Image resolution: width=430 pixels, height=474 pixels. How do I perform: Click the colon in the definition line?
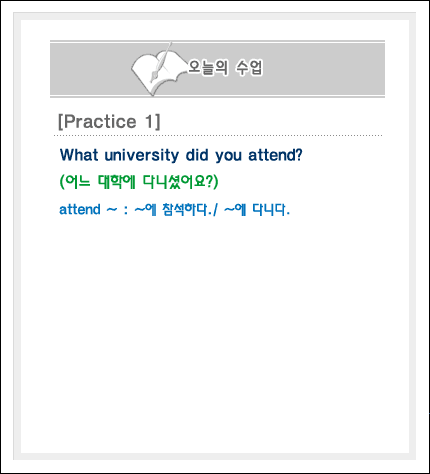[126, 210]
